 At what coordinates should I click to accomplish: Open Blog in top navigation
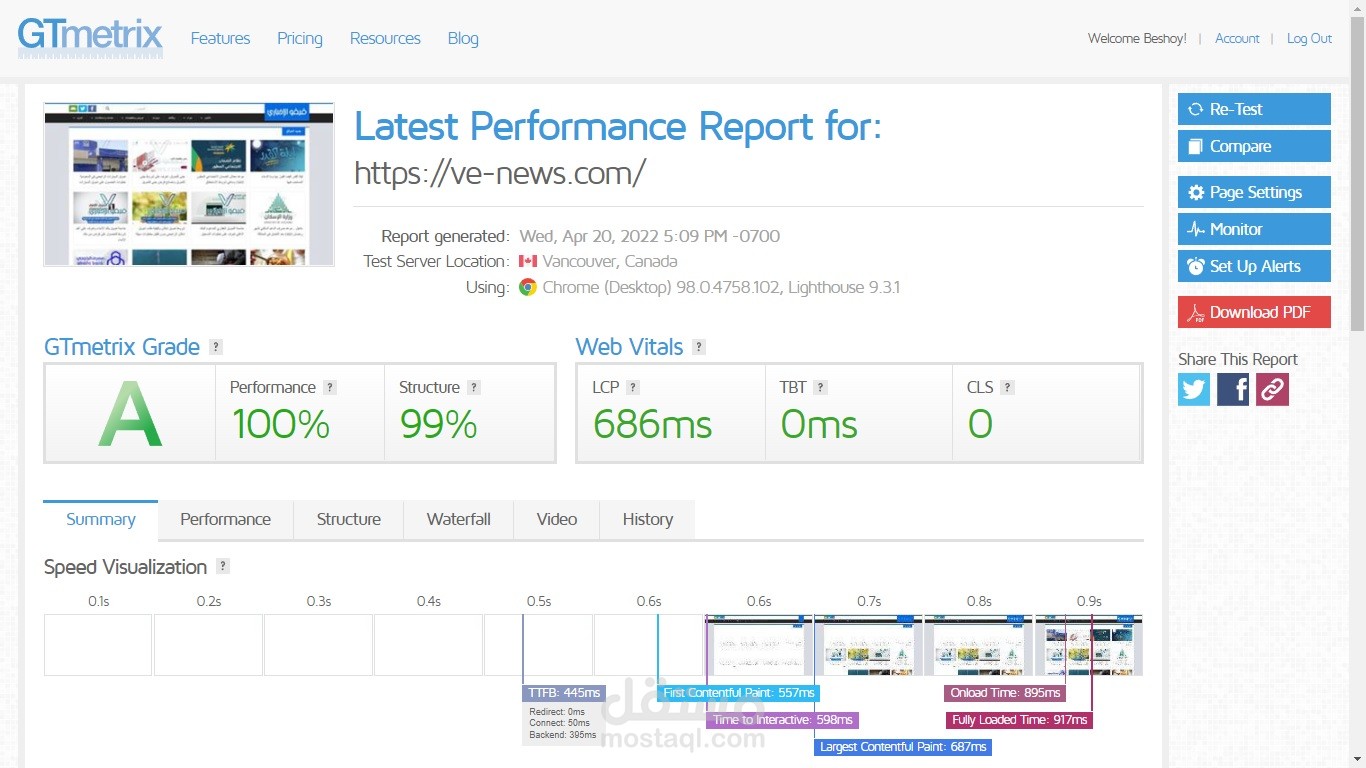tap(463, 38)
